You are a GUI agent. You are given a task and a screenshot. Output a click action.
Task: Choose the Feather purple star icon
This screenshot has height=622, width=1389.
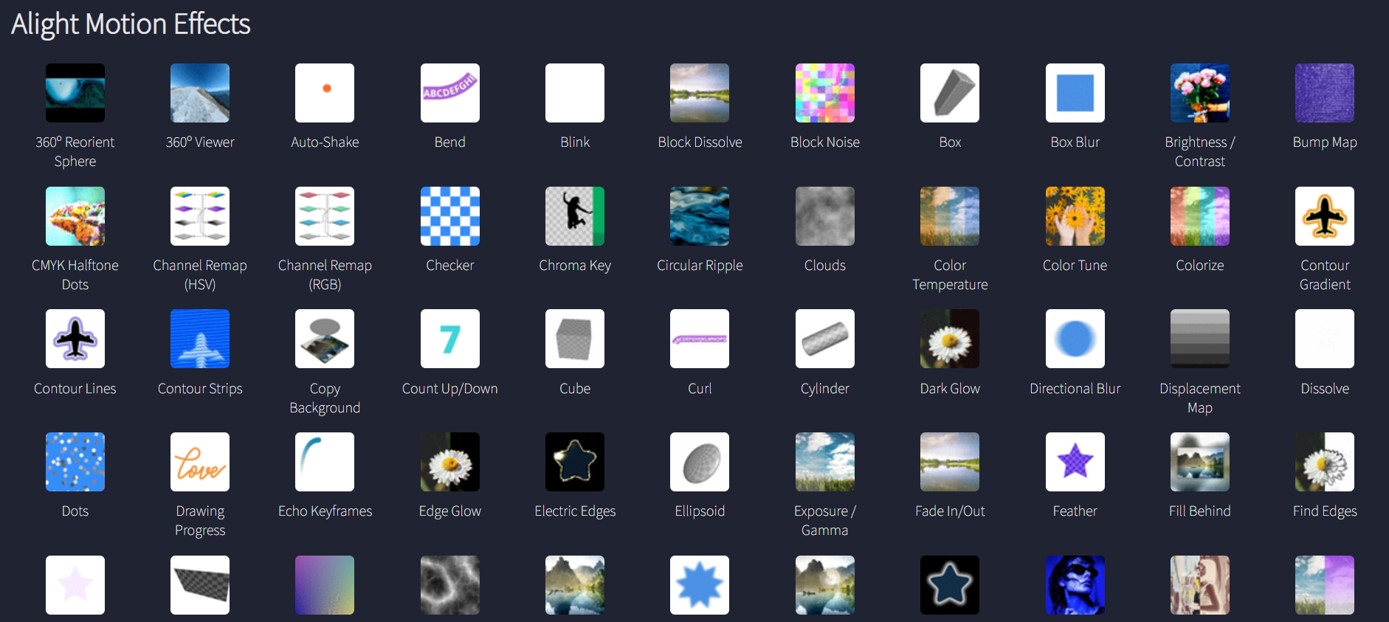[x=1075, y=462]
